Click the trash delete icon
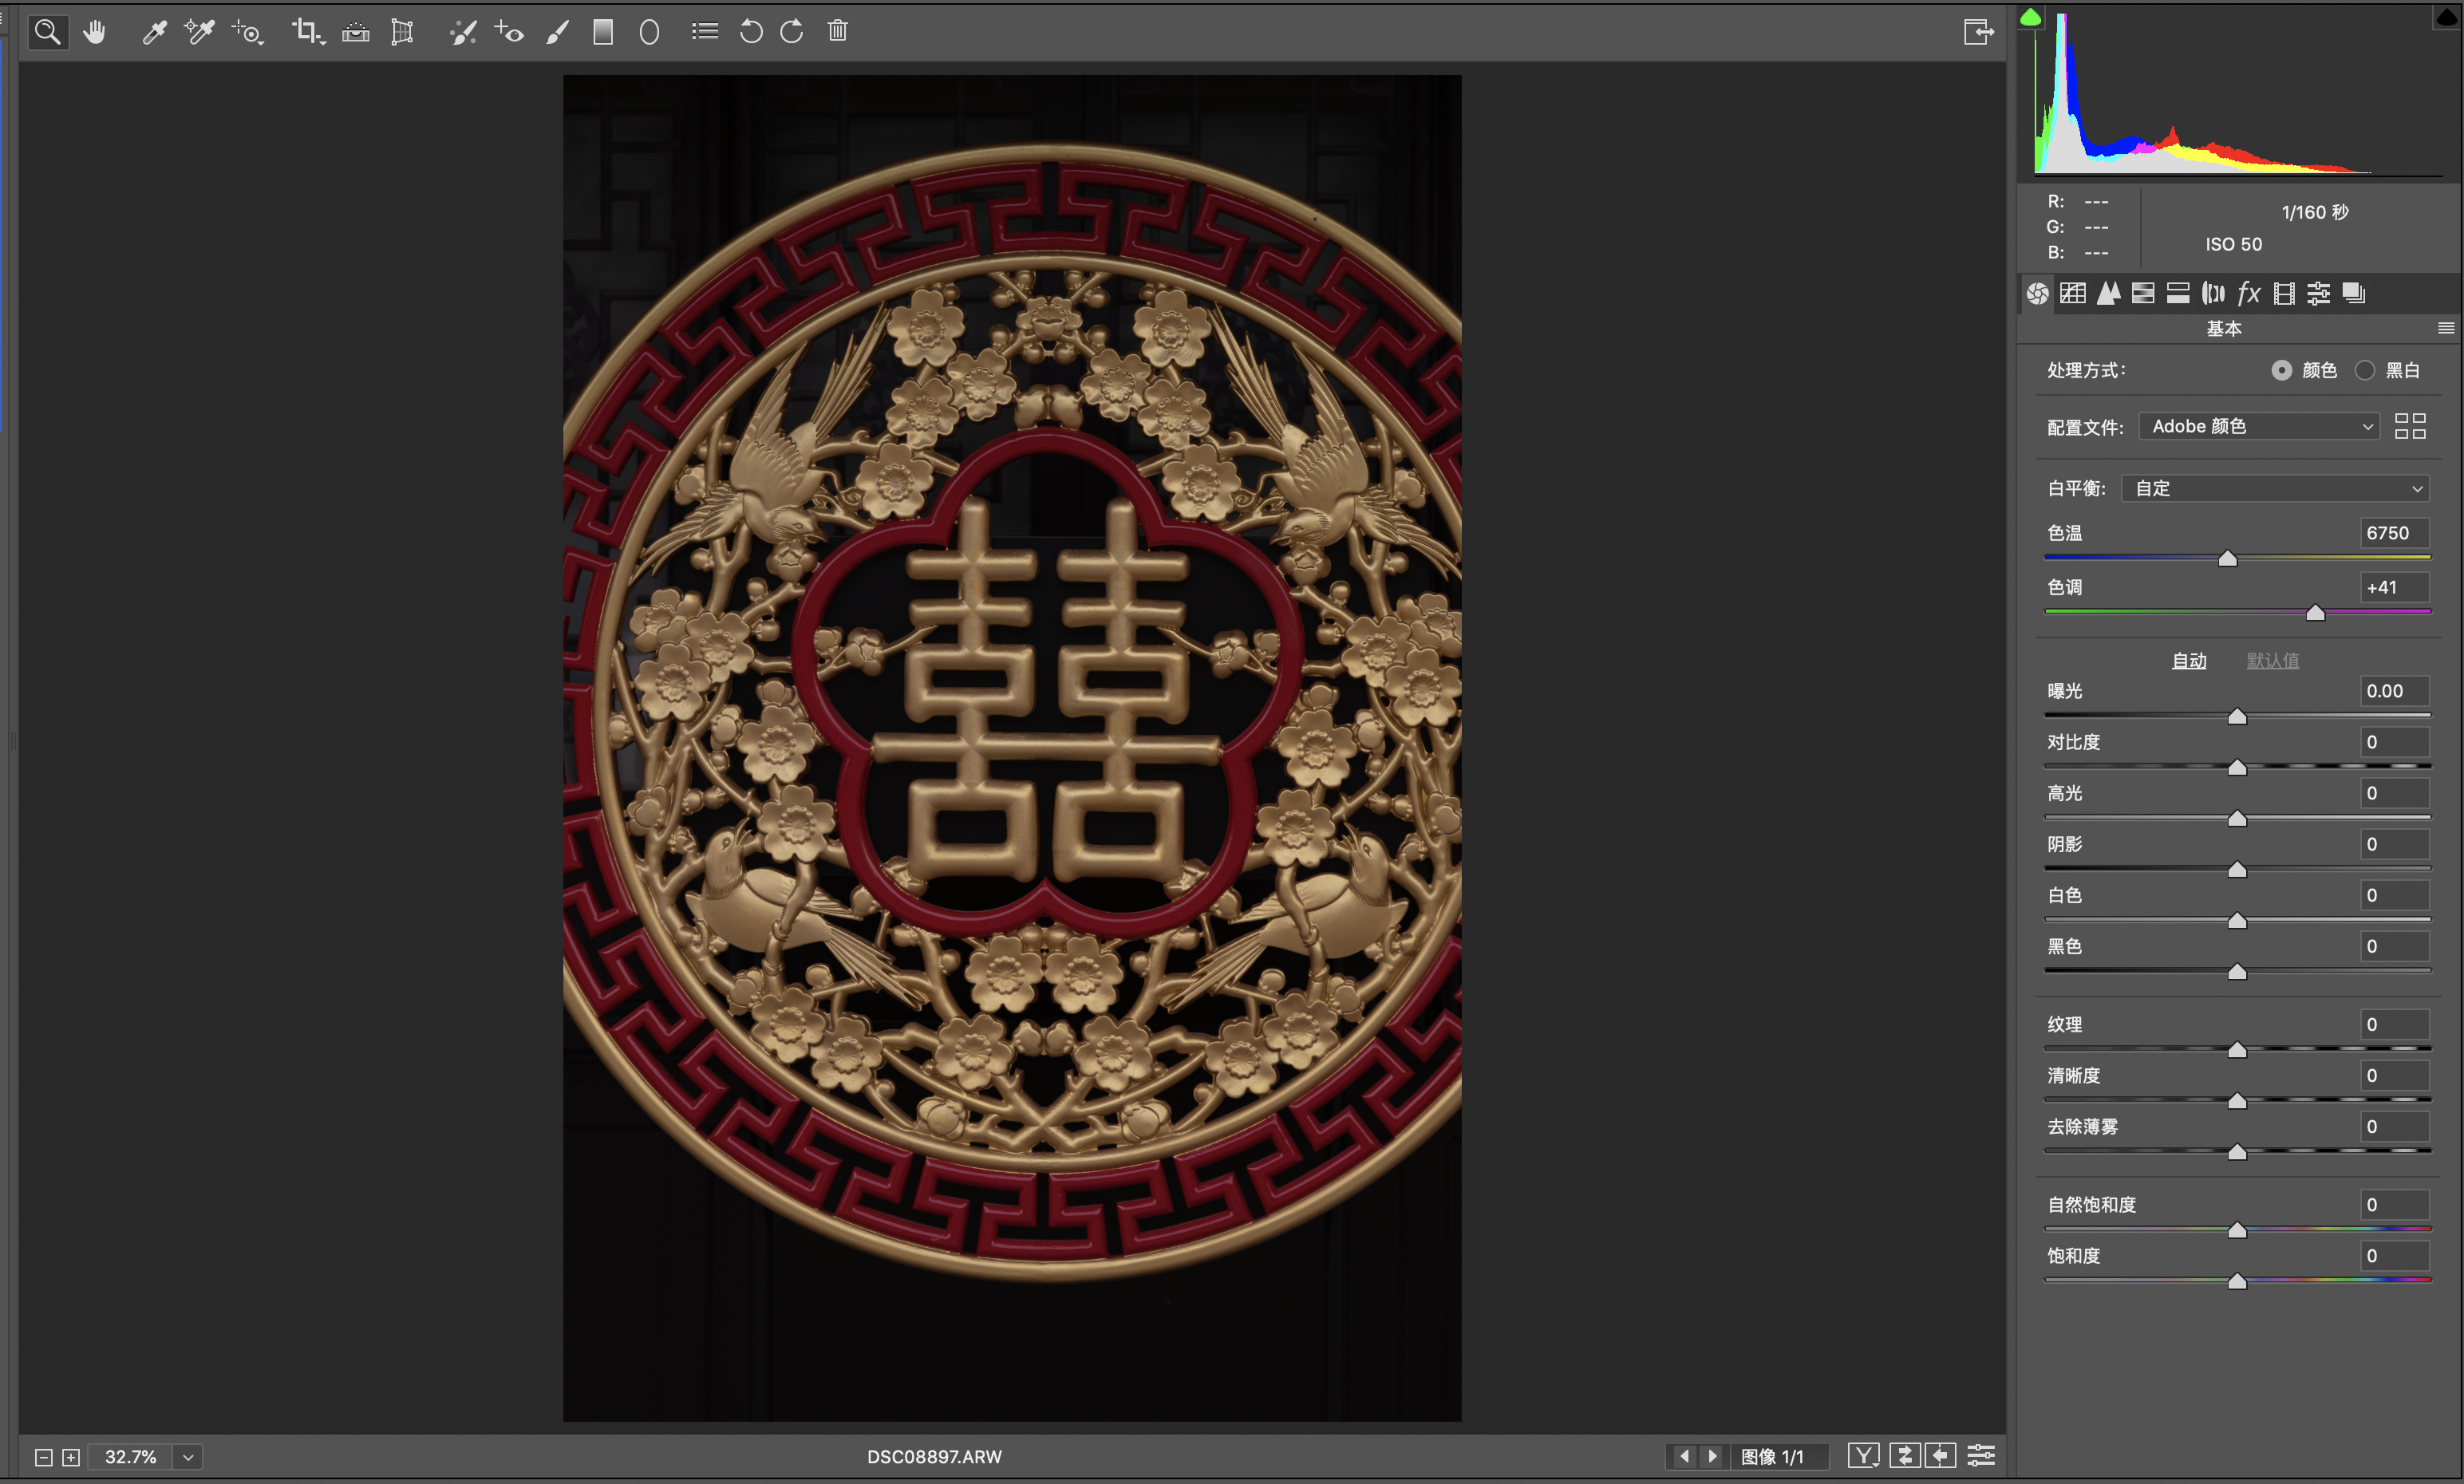Viewport: 2464px width, 1484px height. 838,32
